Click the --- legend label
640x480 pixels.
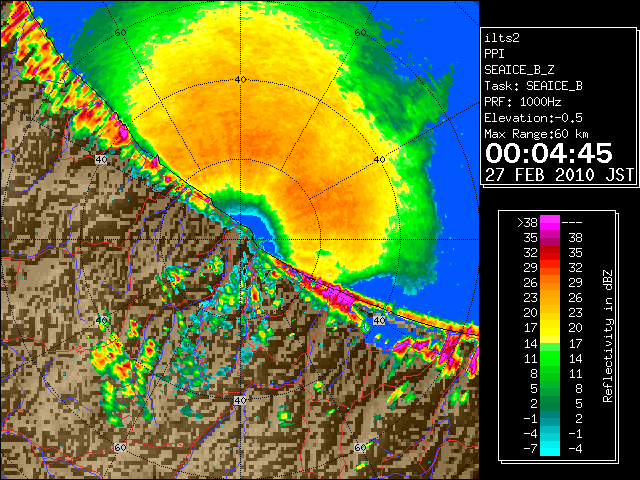point(572,223)
